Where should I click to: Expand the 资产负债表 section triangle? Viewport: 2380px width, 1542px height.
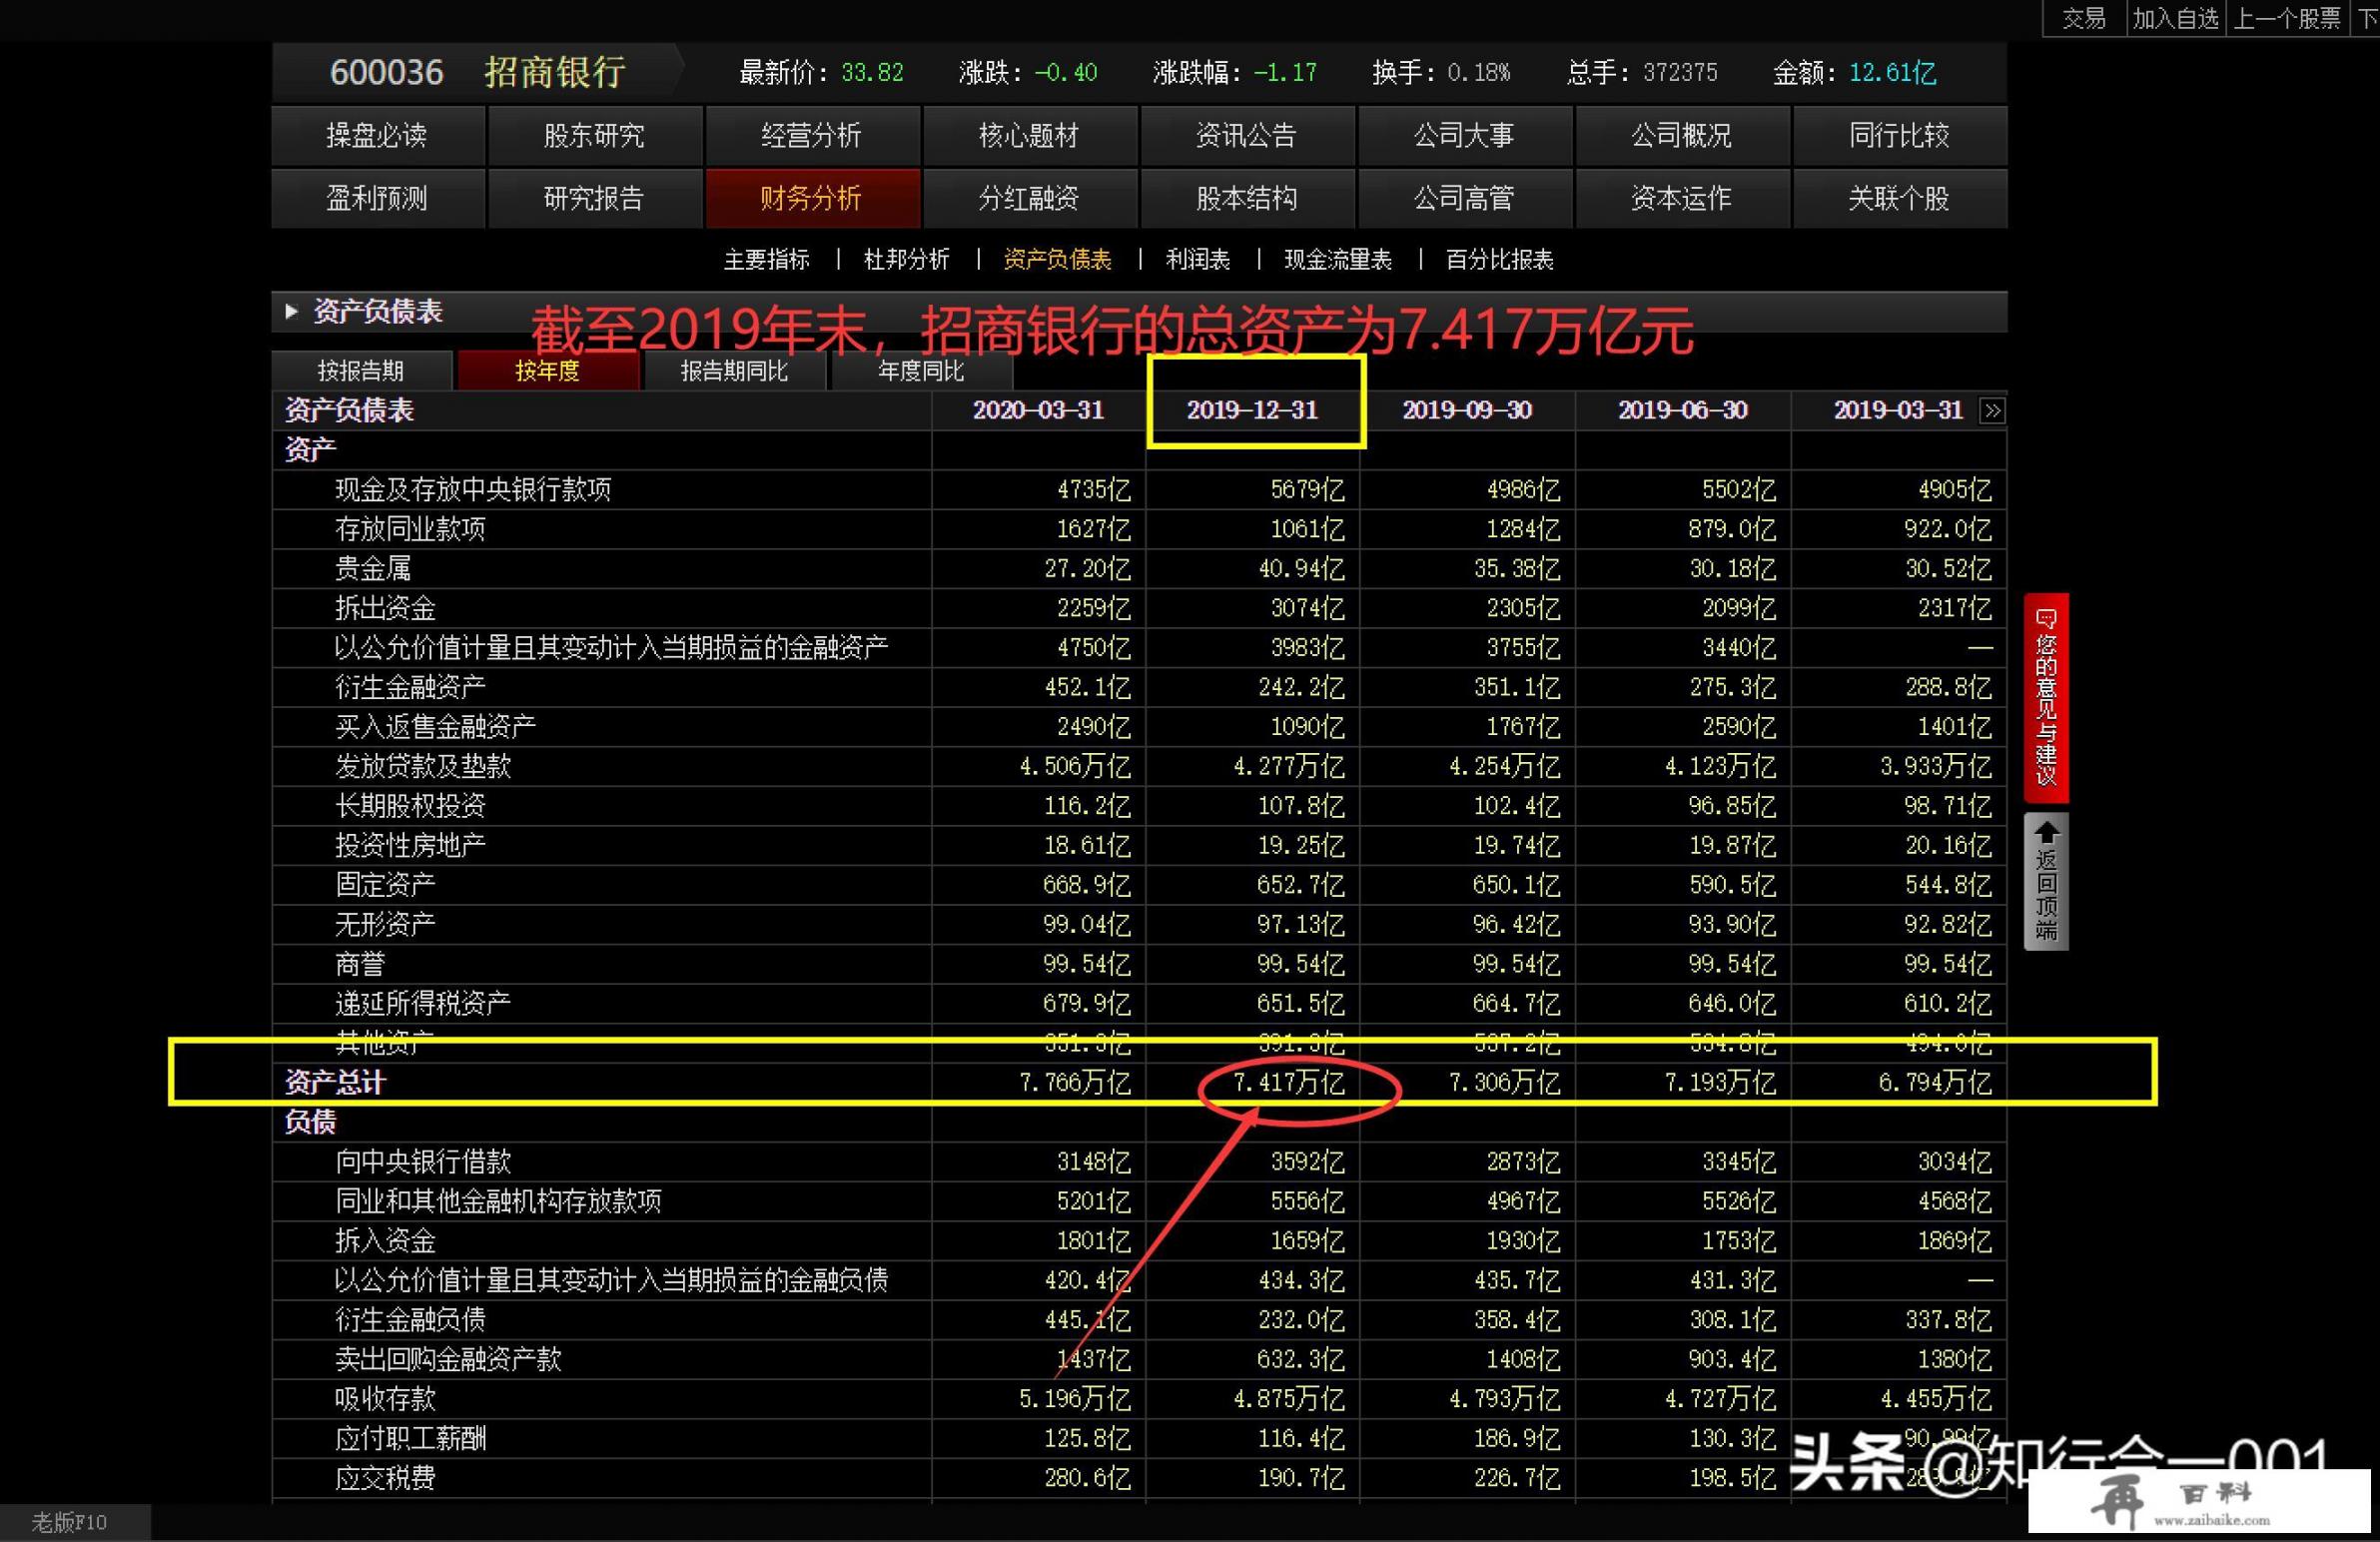291,311
